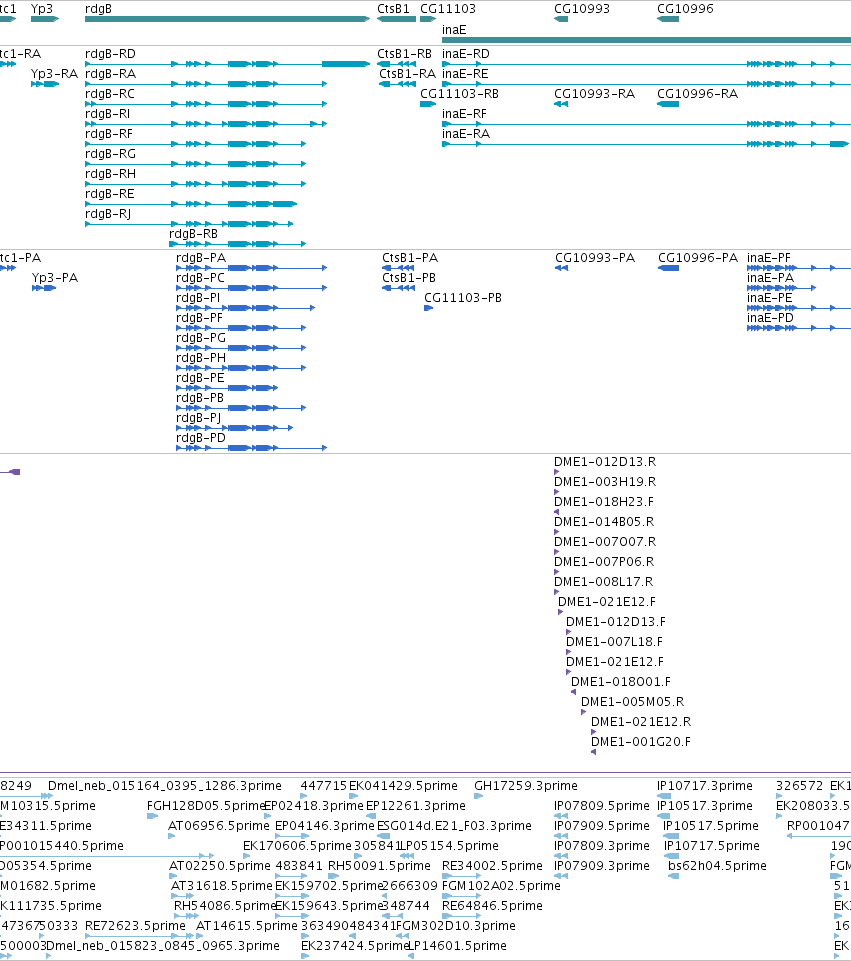This screenshot has width=851, height=961.
Task: Click the rdgB-RG transcript label
Action: point(110,154)
